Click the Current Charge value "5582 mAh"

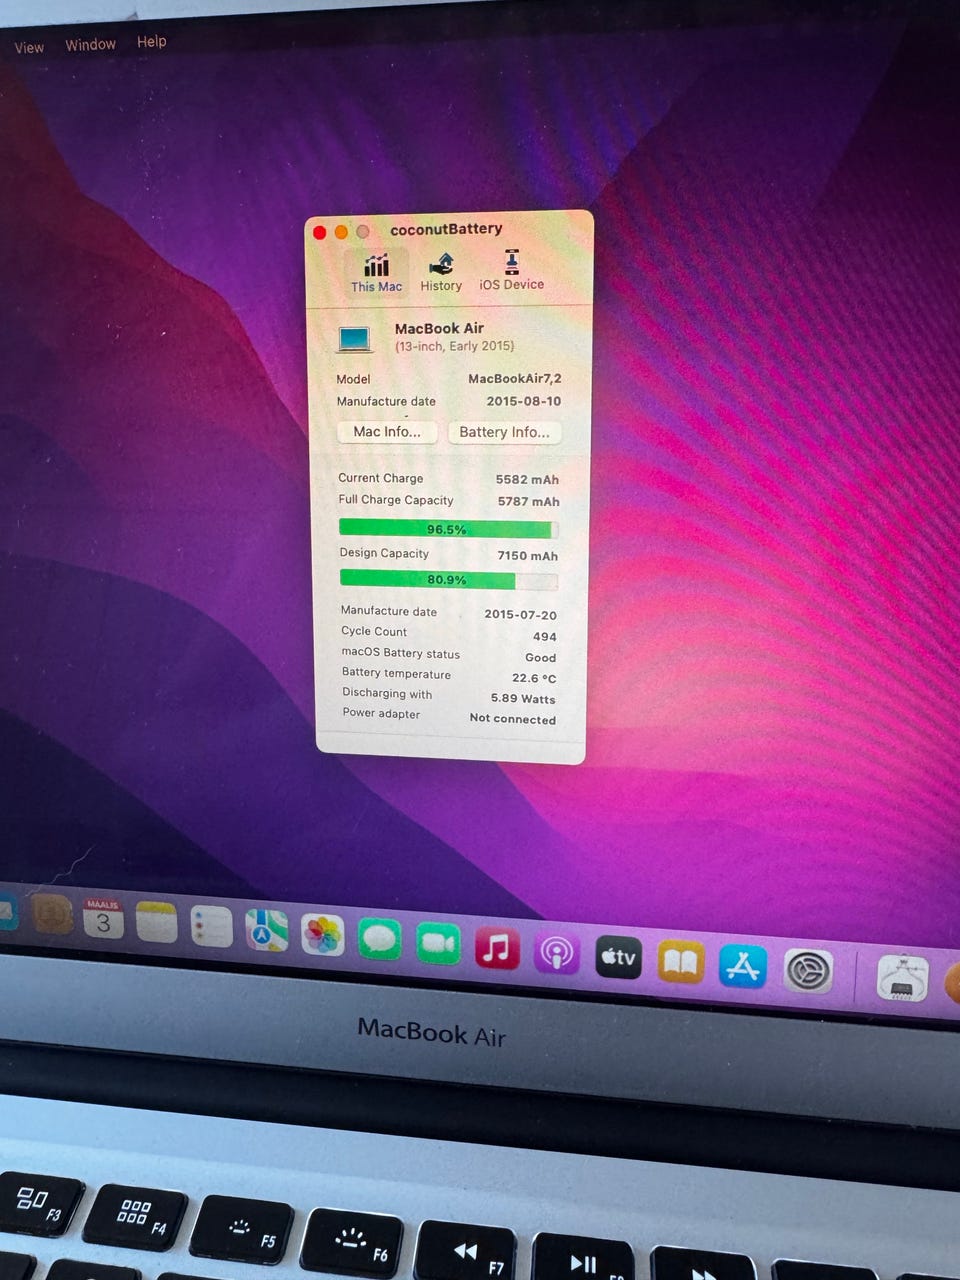(527, 480)
